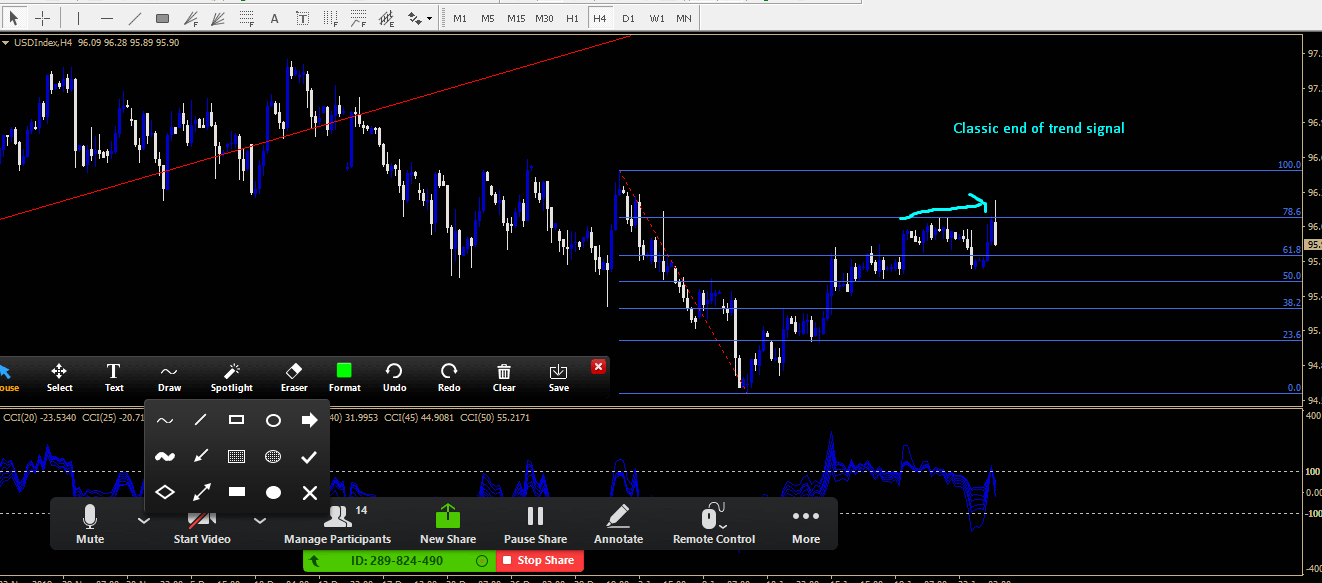Activate the Spotlight annotation tool

(231, 376)
